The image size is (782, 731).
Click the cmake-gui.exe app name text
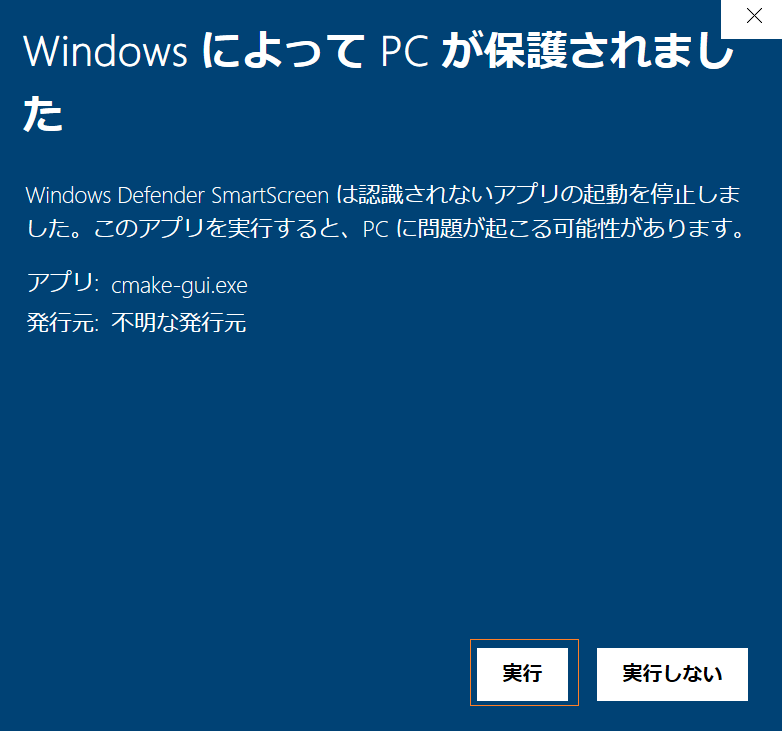[179, 286]
